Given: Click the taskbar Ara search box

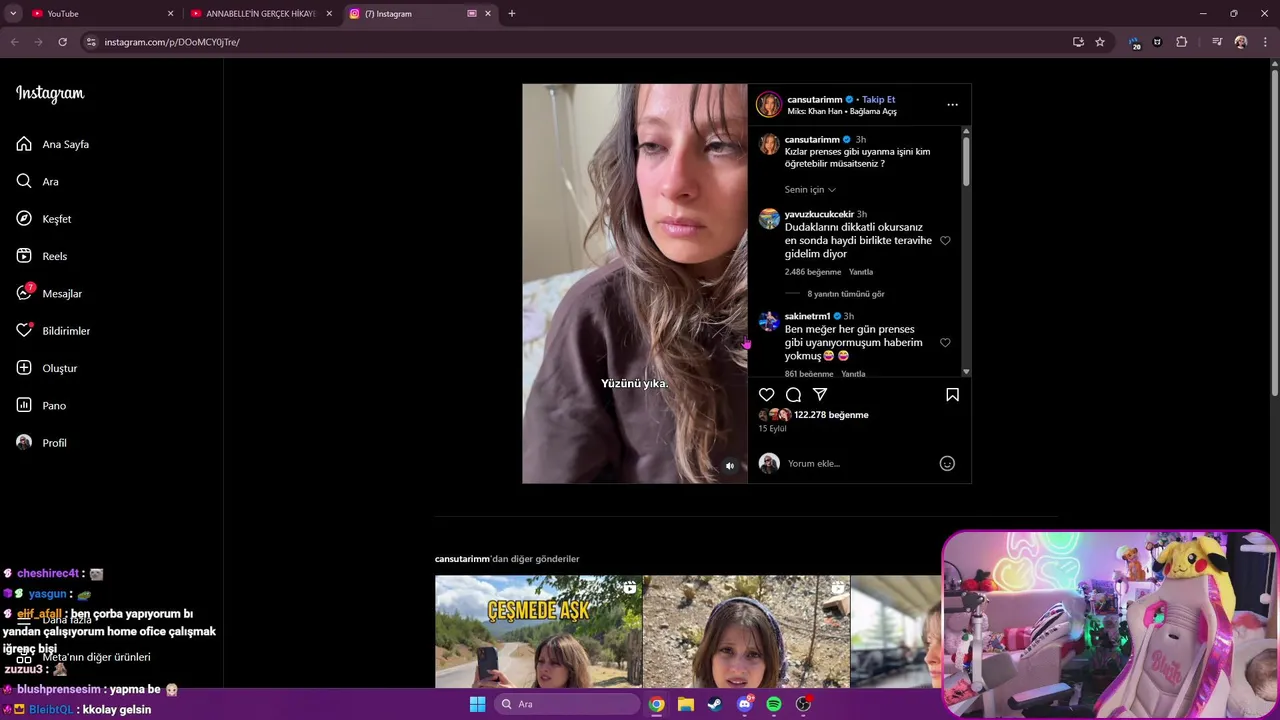Looking at the screenshot, I should point(567,704).
